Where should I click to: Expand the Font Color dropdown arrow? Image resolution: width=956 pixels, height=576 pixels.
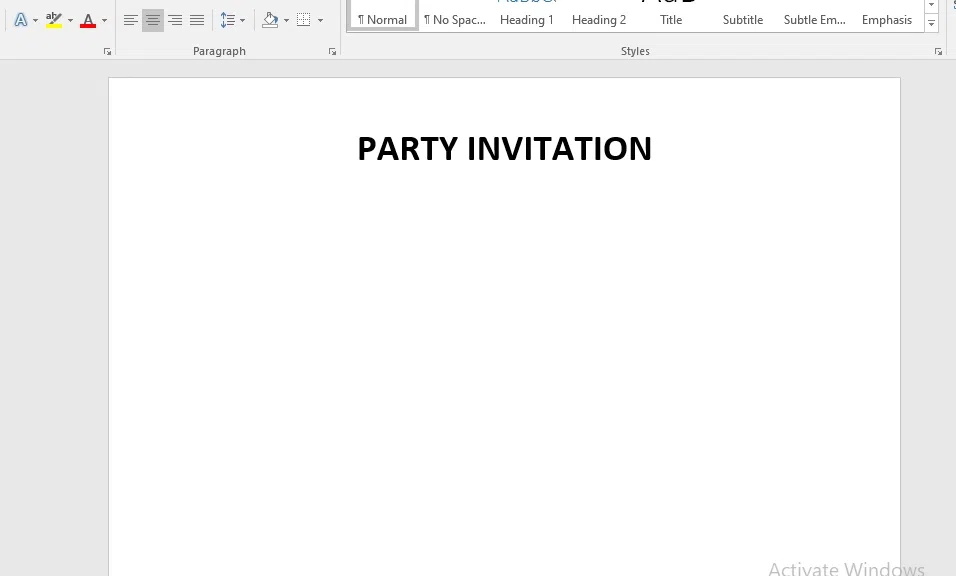tap(103, 20)
